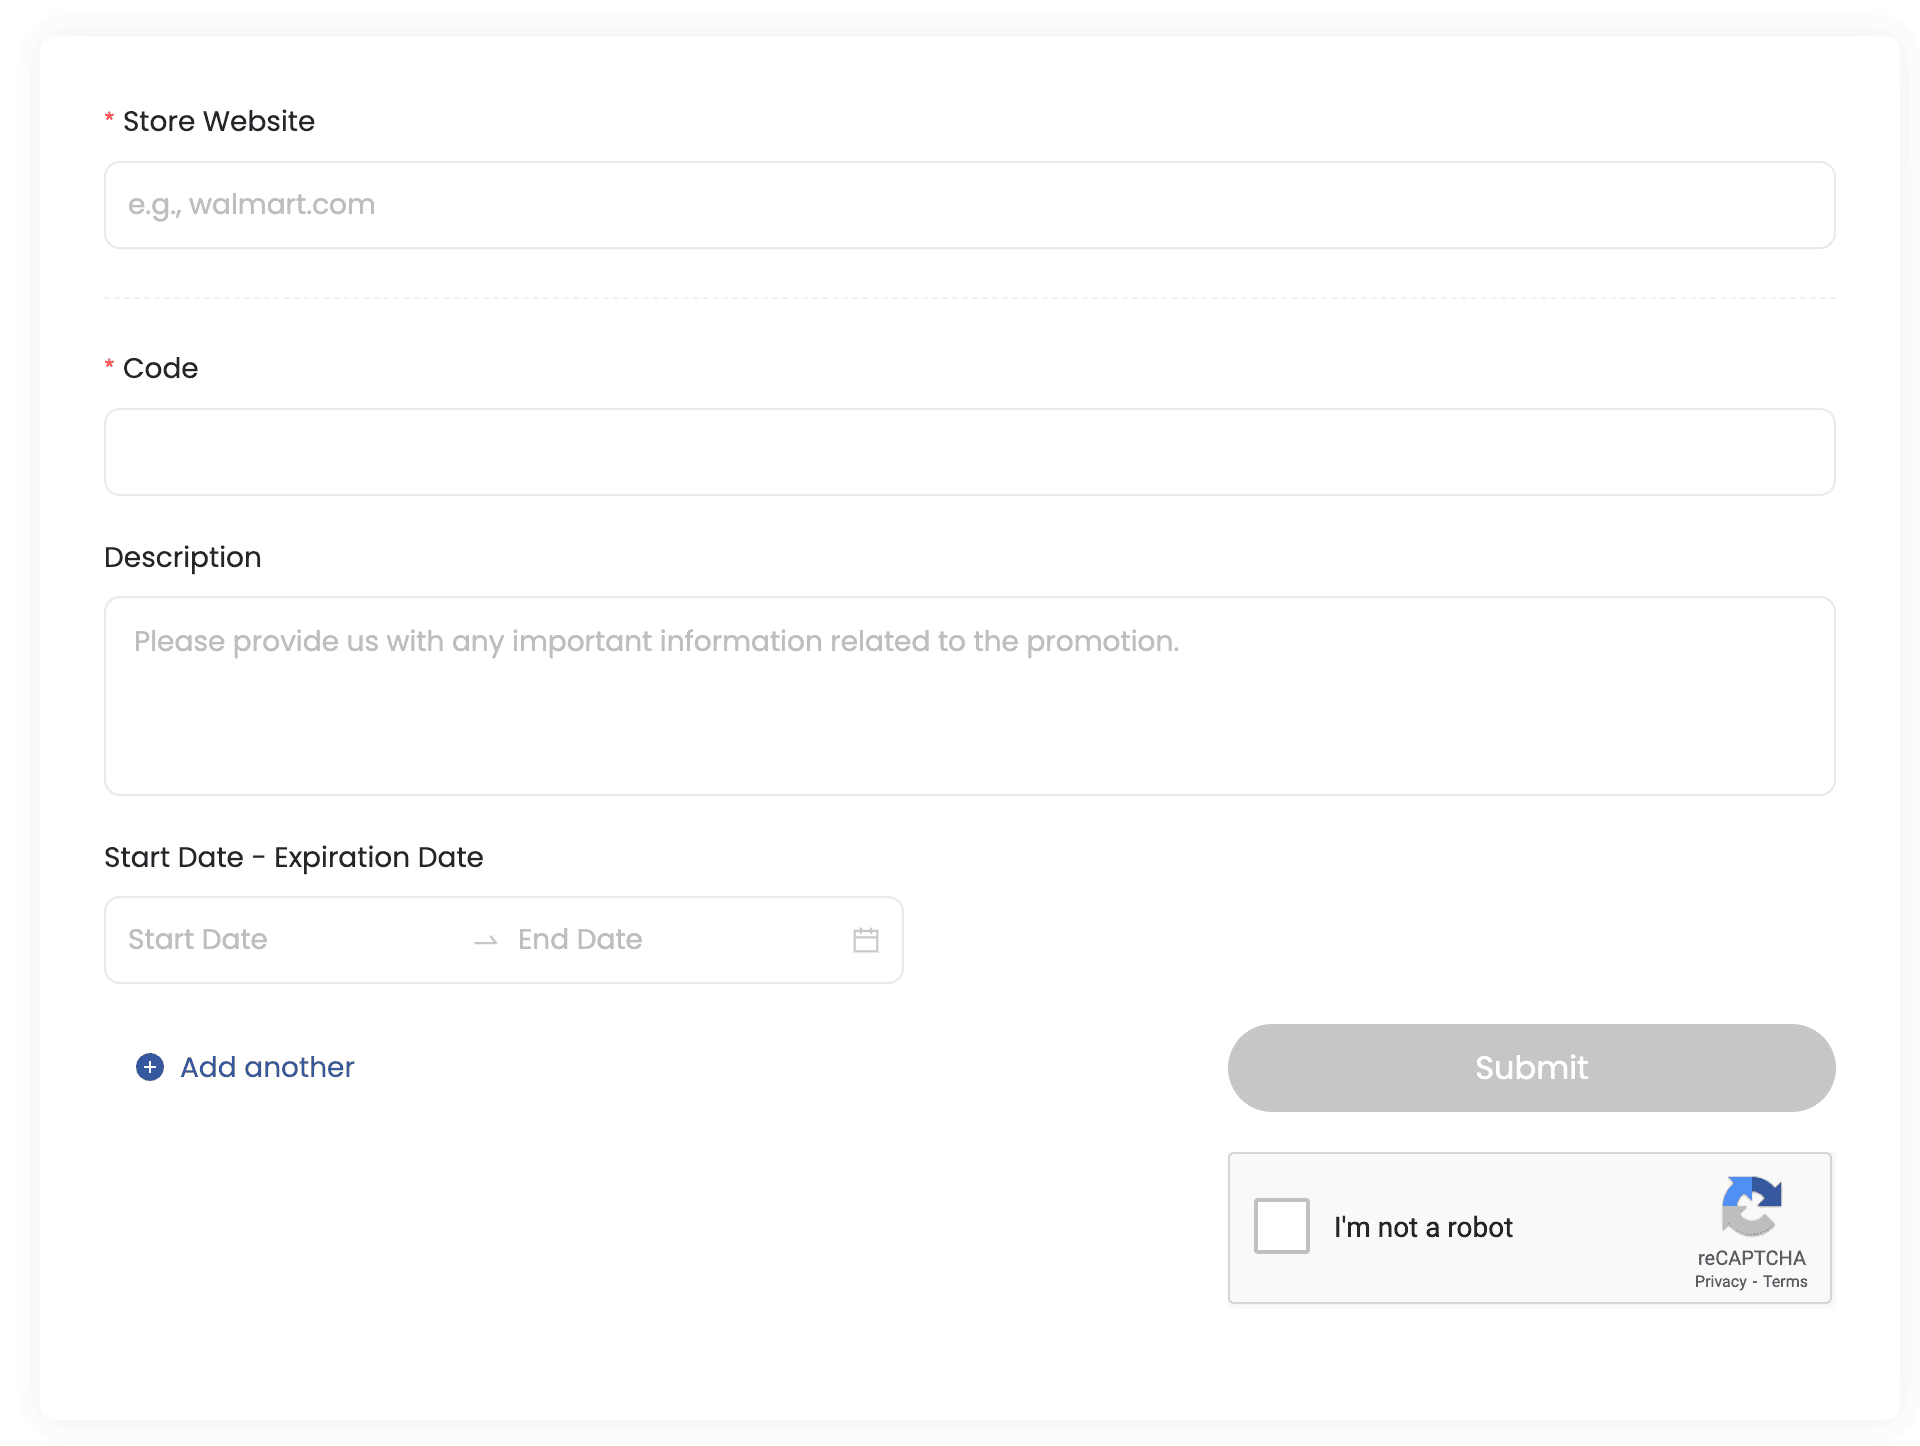The width and height of the screenshot is (1920, 1446).
Task: Click the Code field label
Action: click(x=160, y=368)
